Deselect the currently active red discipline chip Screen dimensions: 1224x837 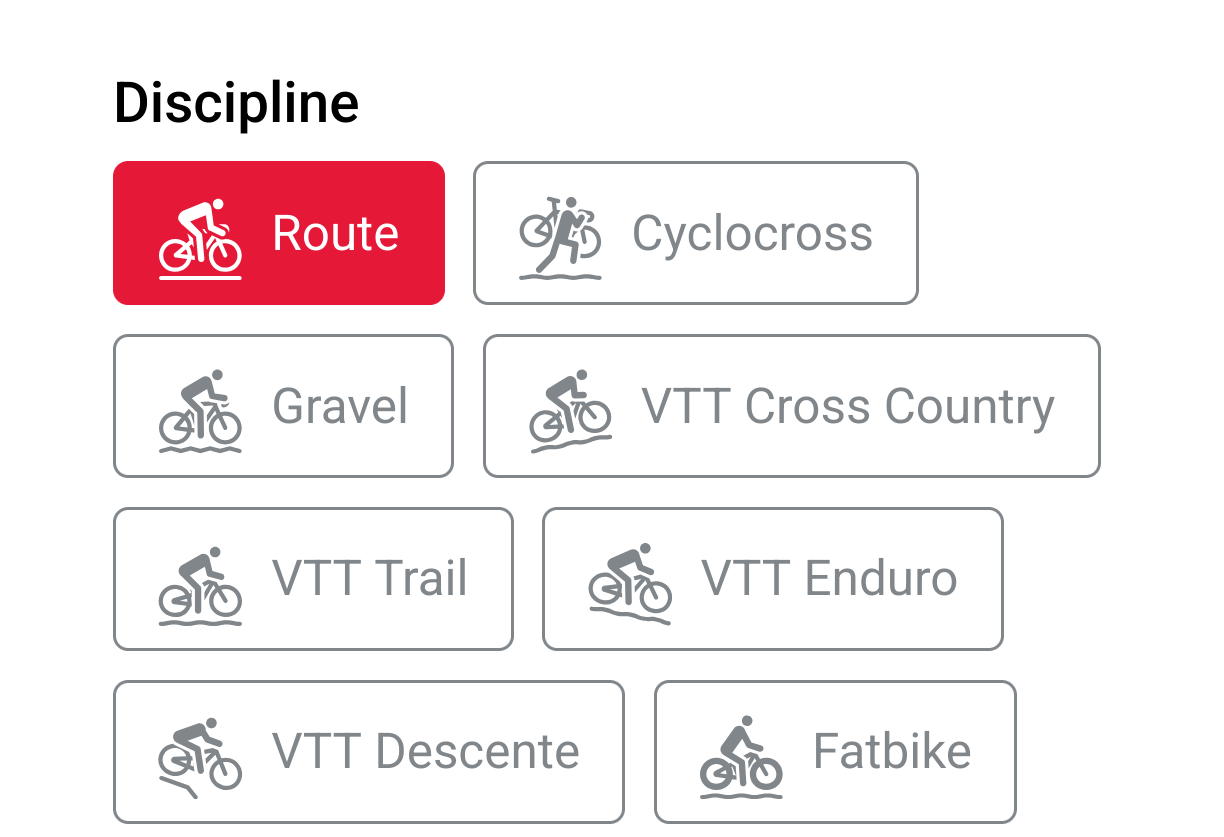[279, 233]
